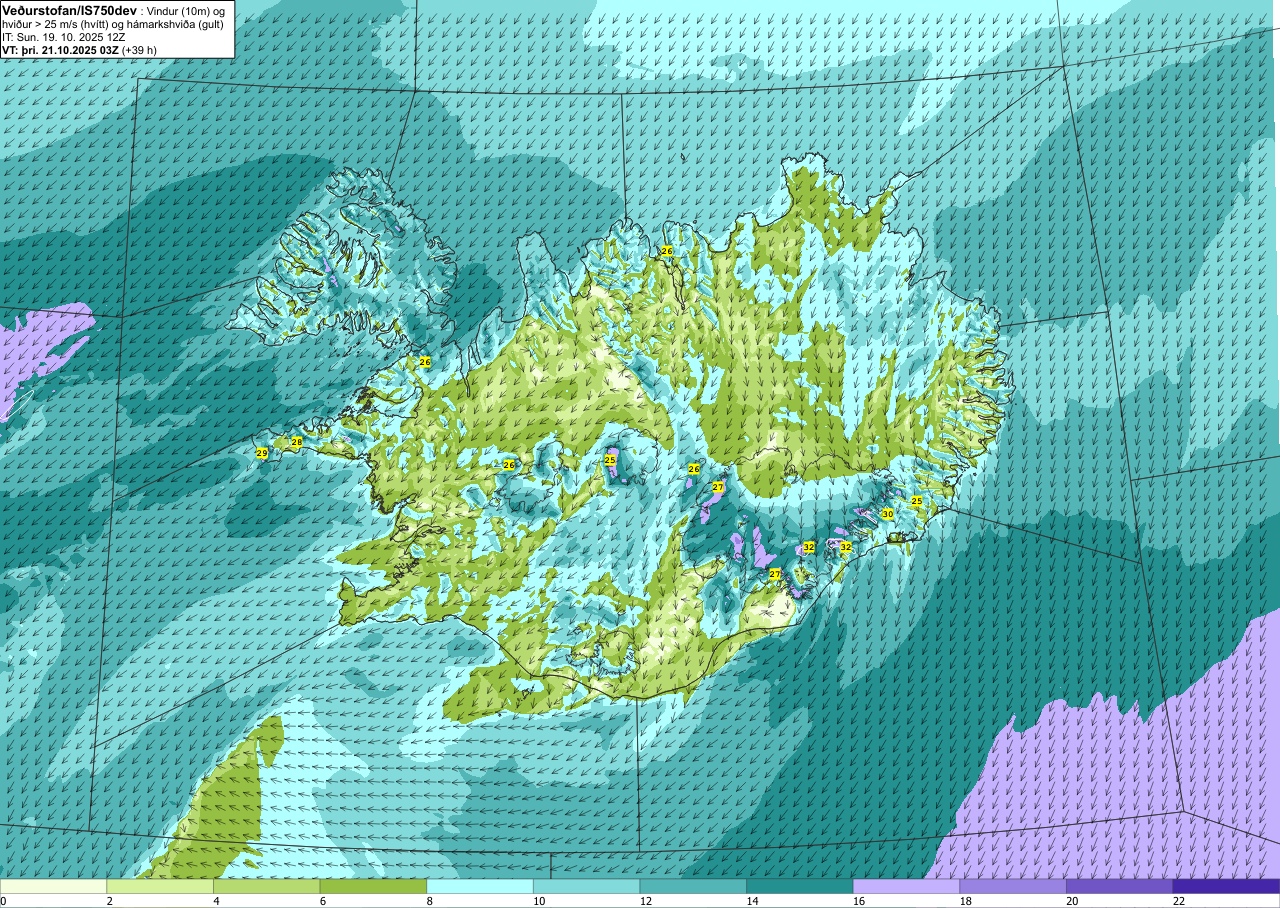1280x908 pixels.
Task: Click the legend scale number "14"
Action: coord(752,901)
